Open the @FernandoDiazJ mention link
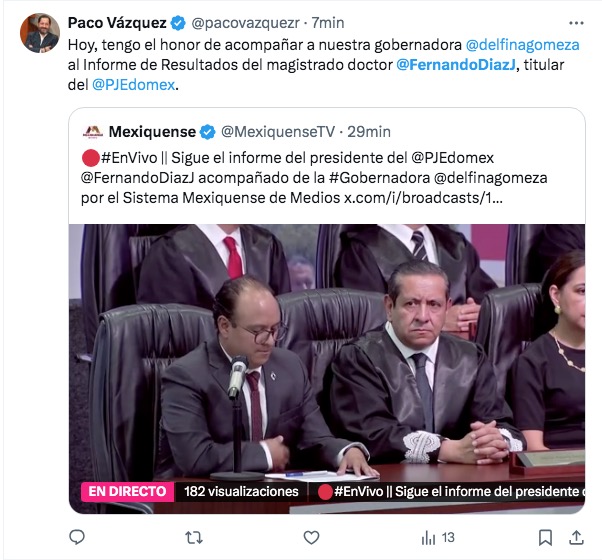The width and height of the screenshot is (602, 560). (456, 65)
